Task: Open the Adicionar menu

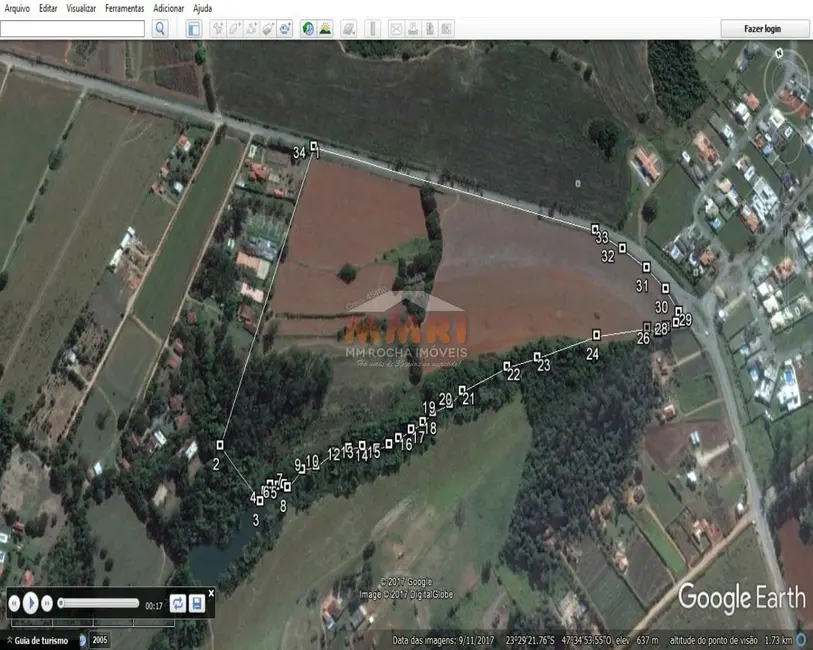Action: (166, 7)
